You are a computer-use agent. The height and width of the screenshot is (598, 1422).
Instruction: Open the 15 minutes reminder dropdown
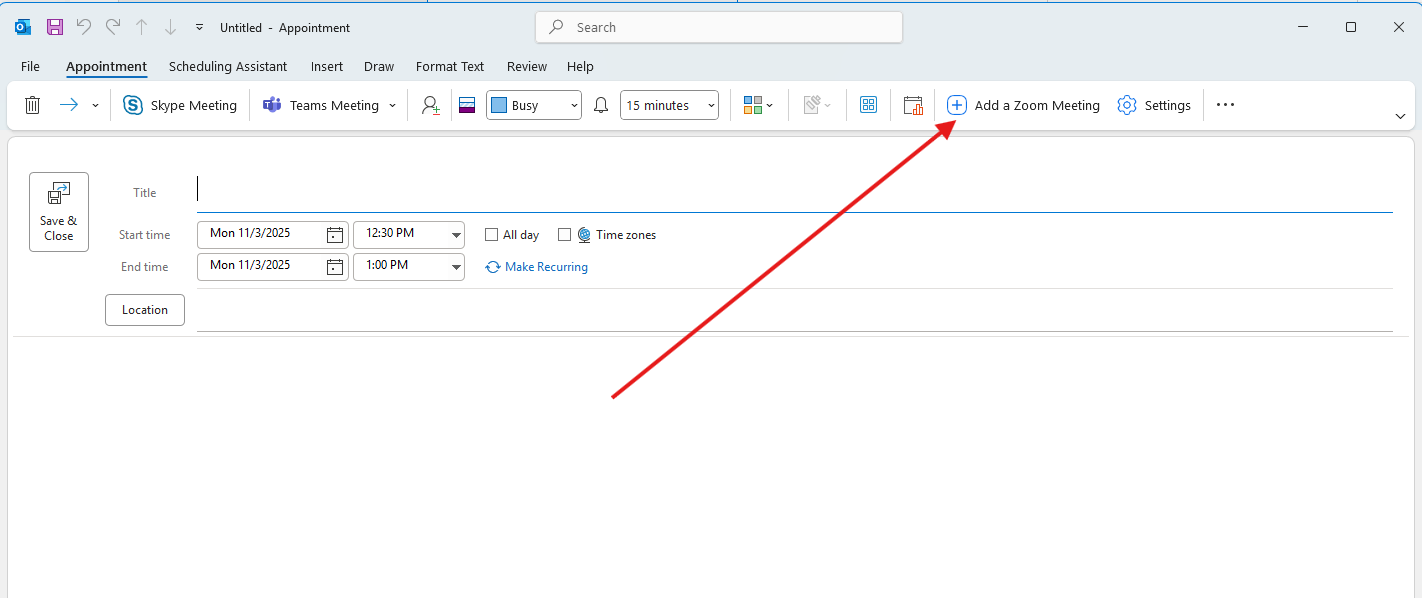click(x=710, y=105)
